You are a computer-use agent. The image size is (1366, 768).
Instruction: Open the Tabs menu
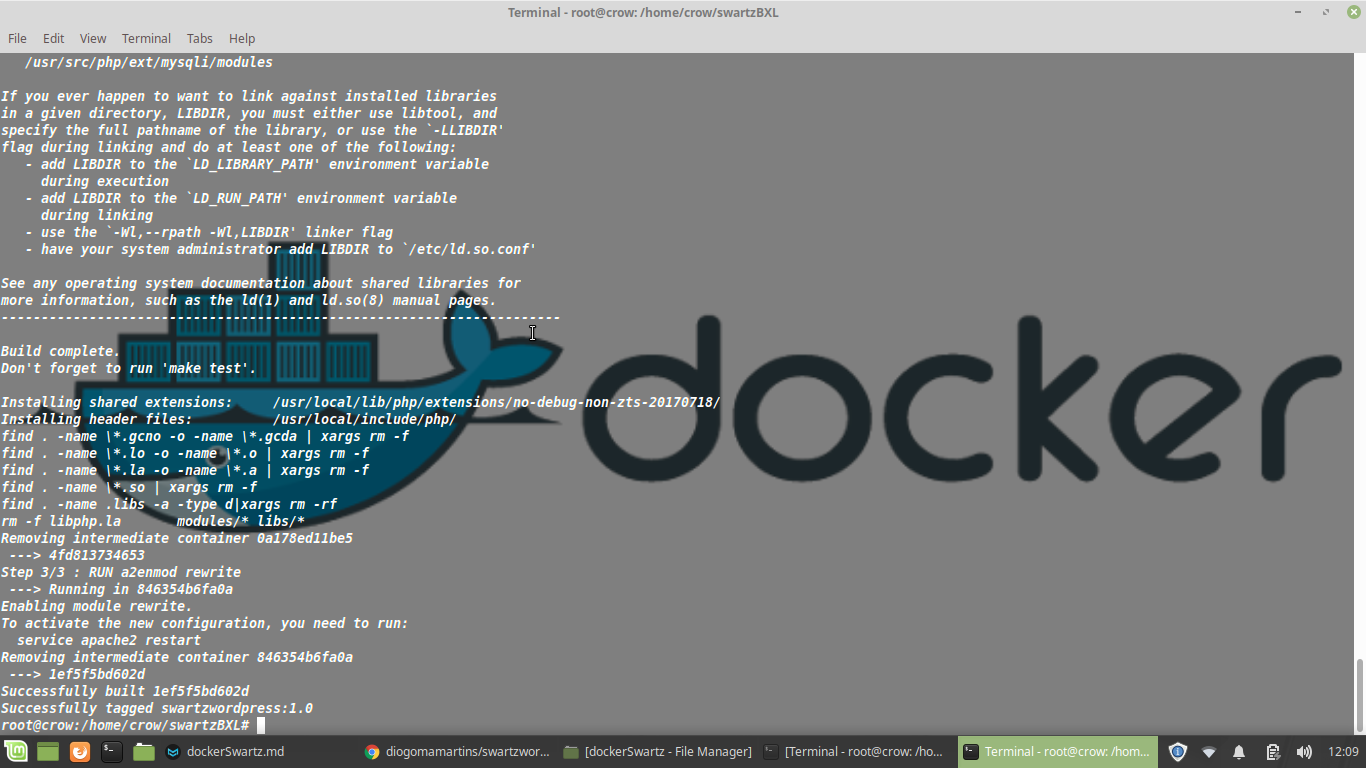click(200, 38)
